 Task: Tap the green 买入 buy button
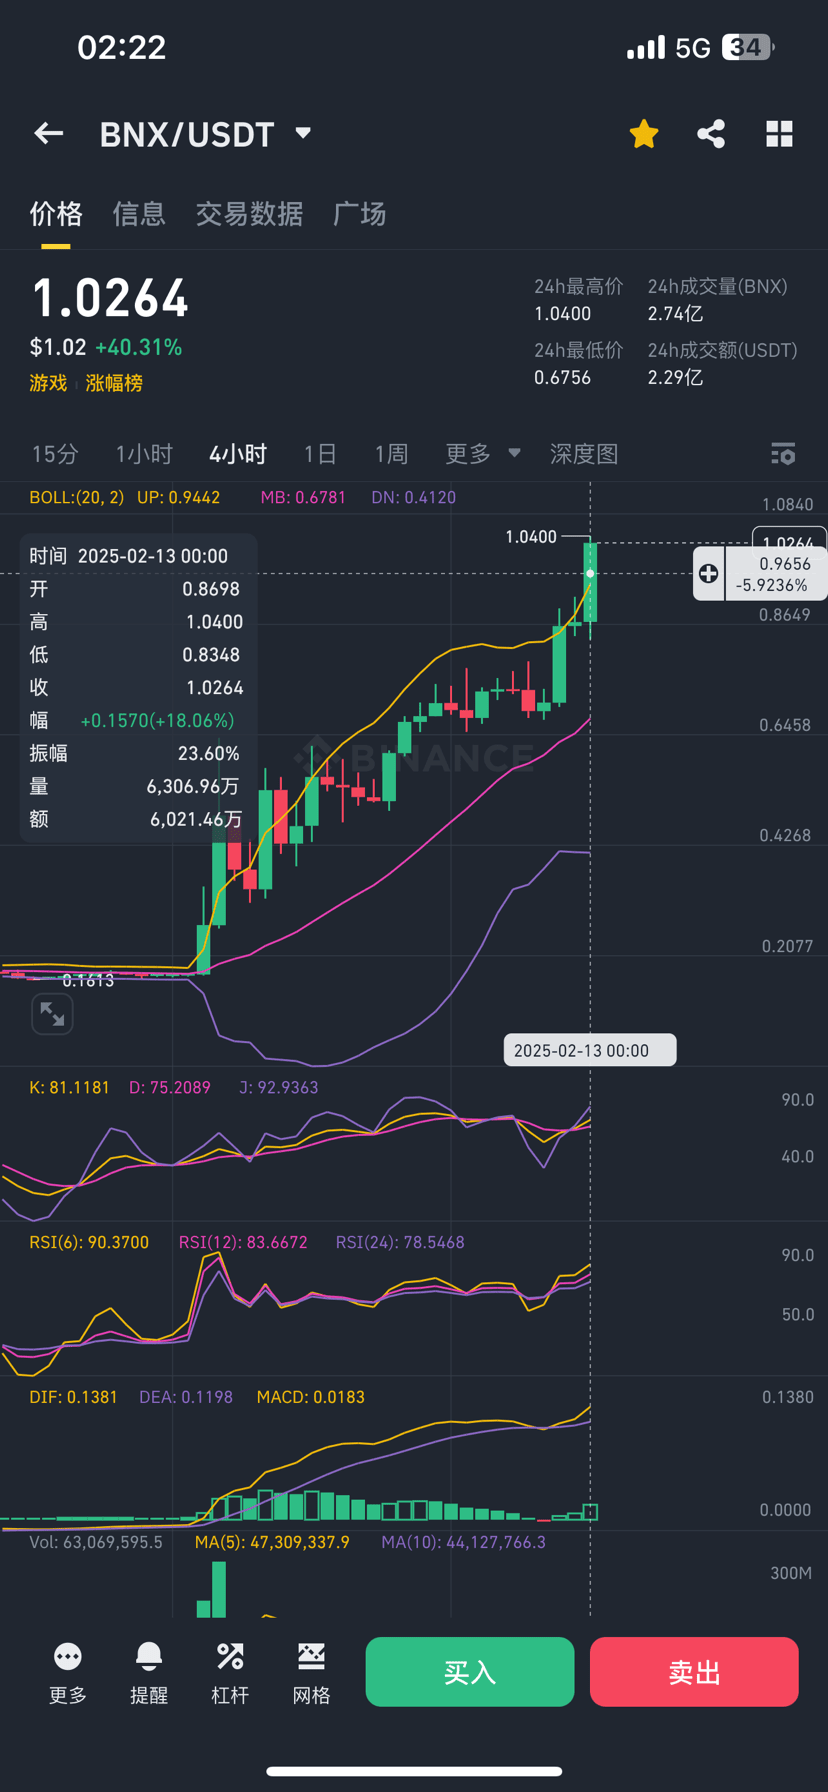click(x=470, y=1671)
